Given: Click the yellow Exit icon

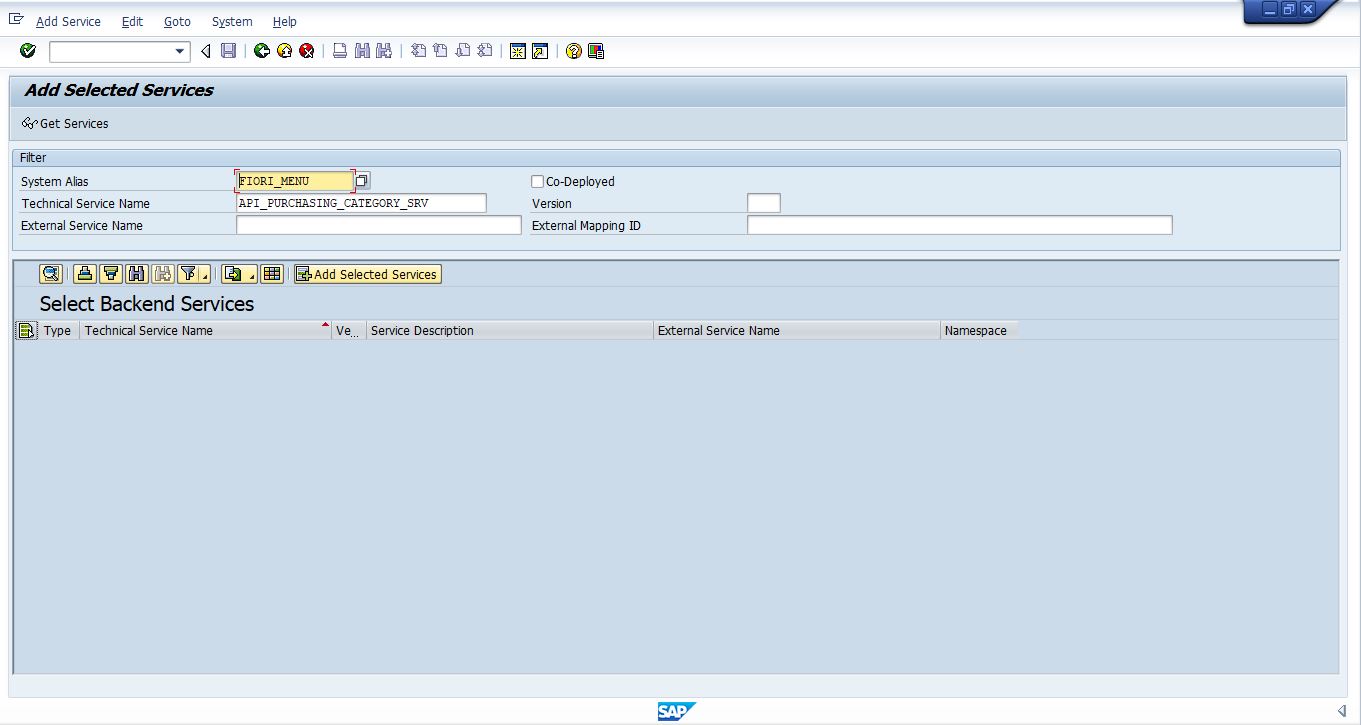Looking at the screenshot, I should pyautogui.click(x=284, y=51).
